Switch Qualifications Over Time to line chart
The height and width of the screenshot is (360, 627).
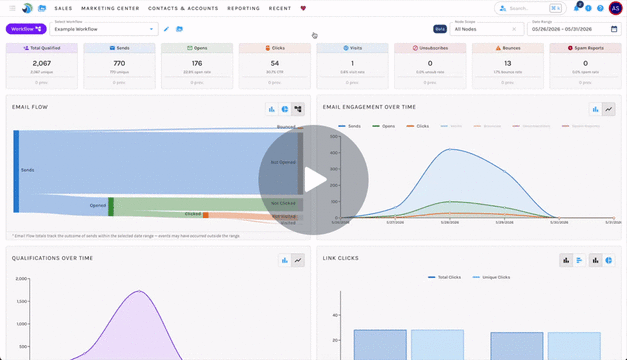pos(298,260)
